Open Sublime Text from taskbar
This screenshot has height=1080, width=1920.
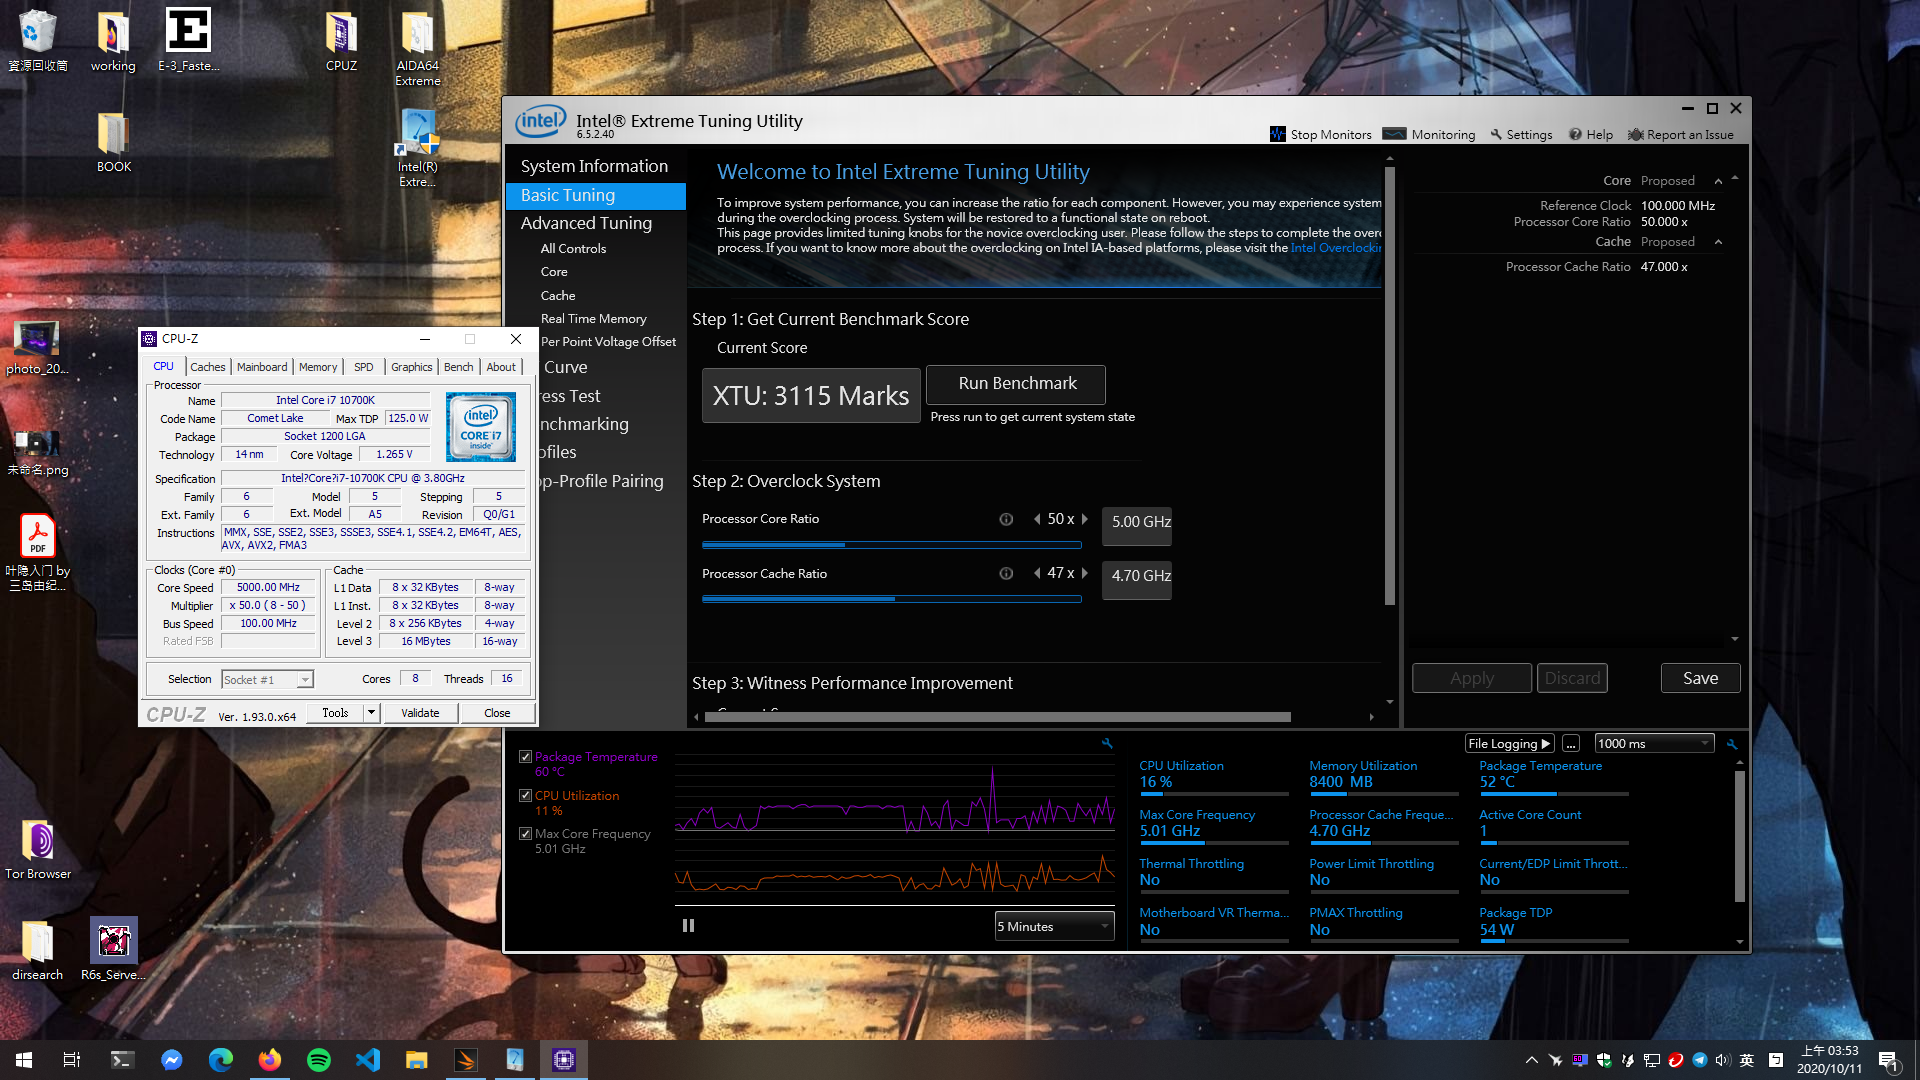466,1060
